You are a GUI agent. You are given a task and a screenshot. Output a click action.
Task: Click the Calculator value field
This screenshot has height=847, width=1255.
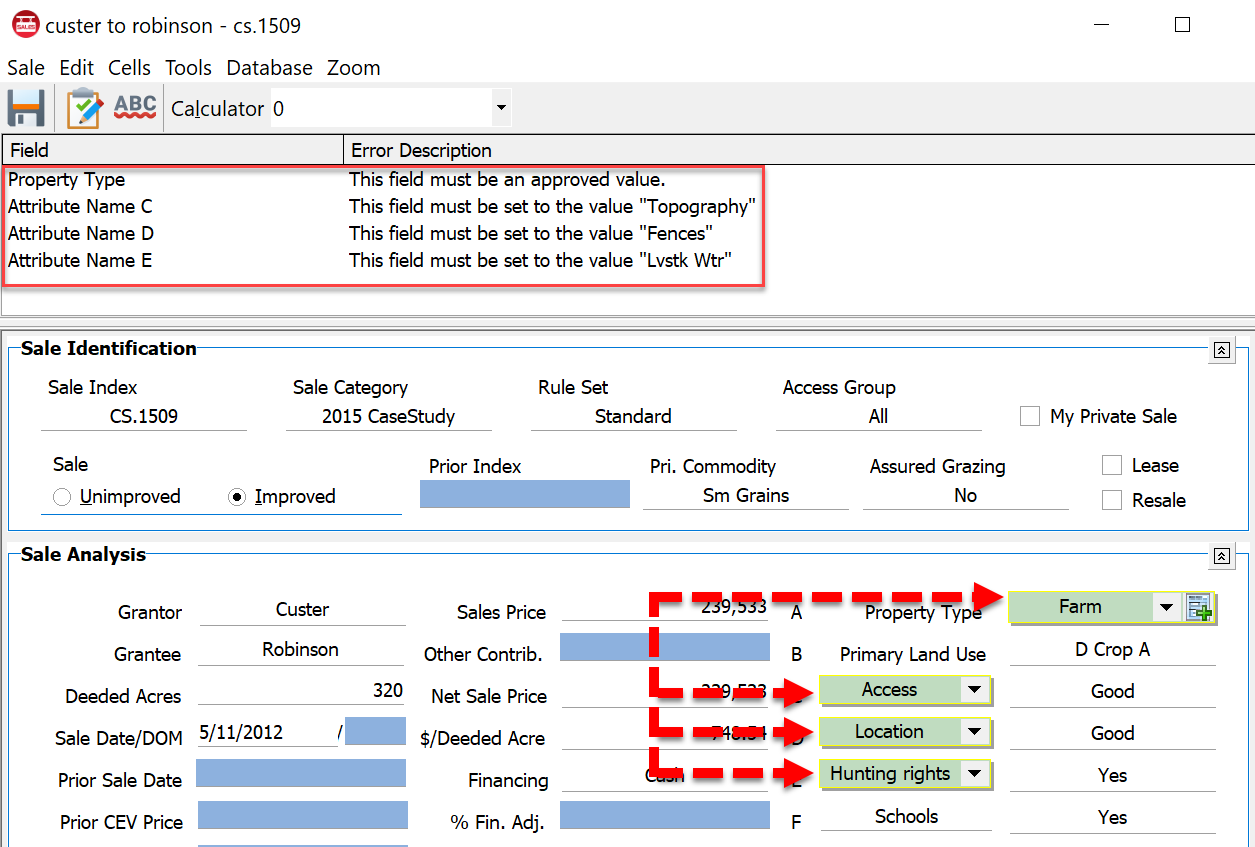pyautogui.click(x=380, y=108)
